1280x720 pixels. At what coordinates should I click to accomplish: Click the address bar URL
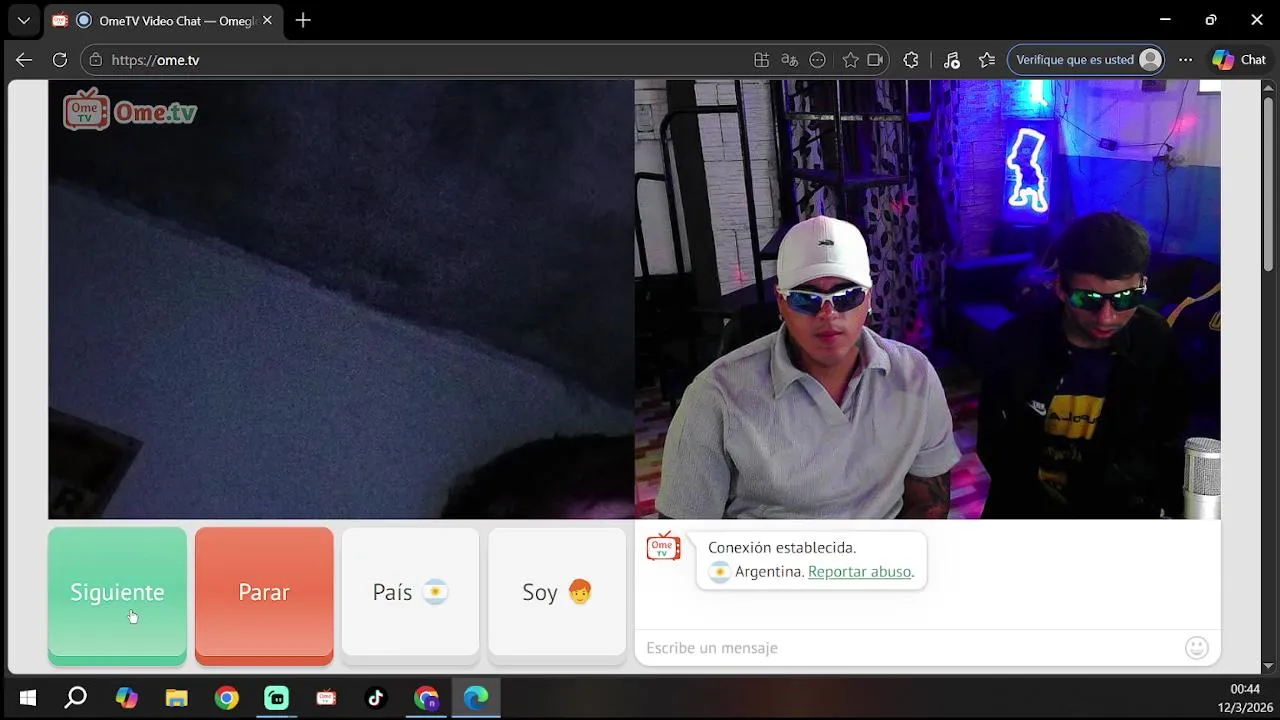(x=155, y=60)
